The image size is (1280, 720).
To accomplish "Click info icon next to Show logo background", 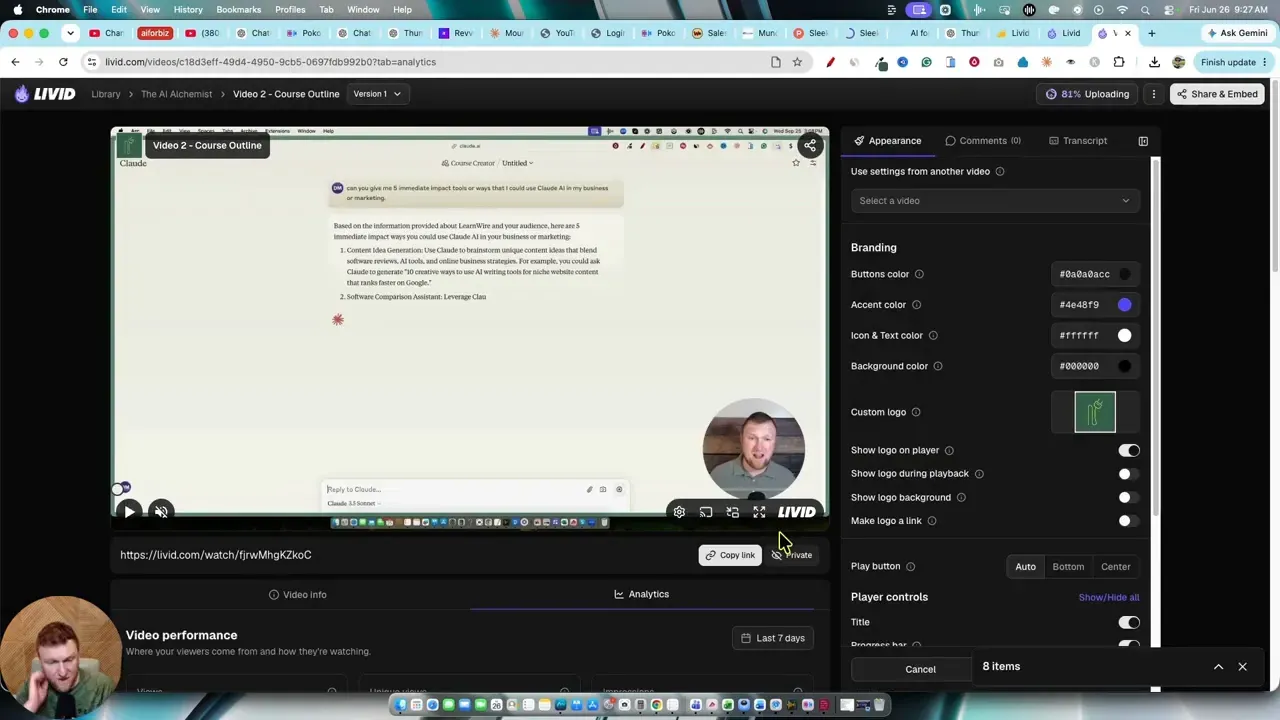I will pos(961,497).
